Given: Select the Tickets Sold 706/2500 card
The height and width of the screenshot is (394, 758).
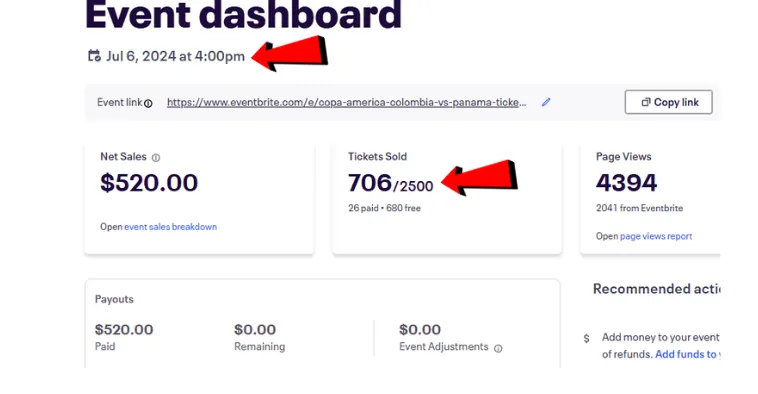Looking at the screenshot, I should click(x=447, y=197).
